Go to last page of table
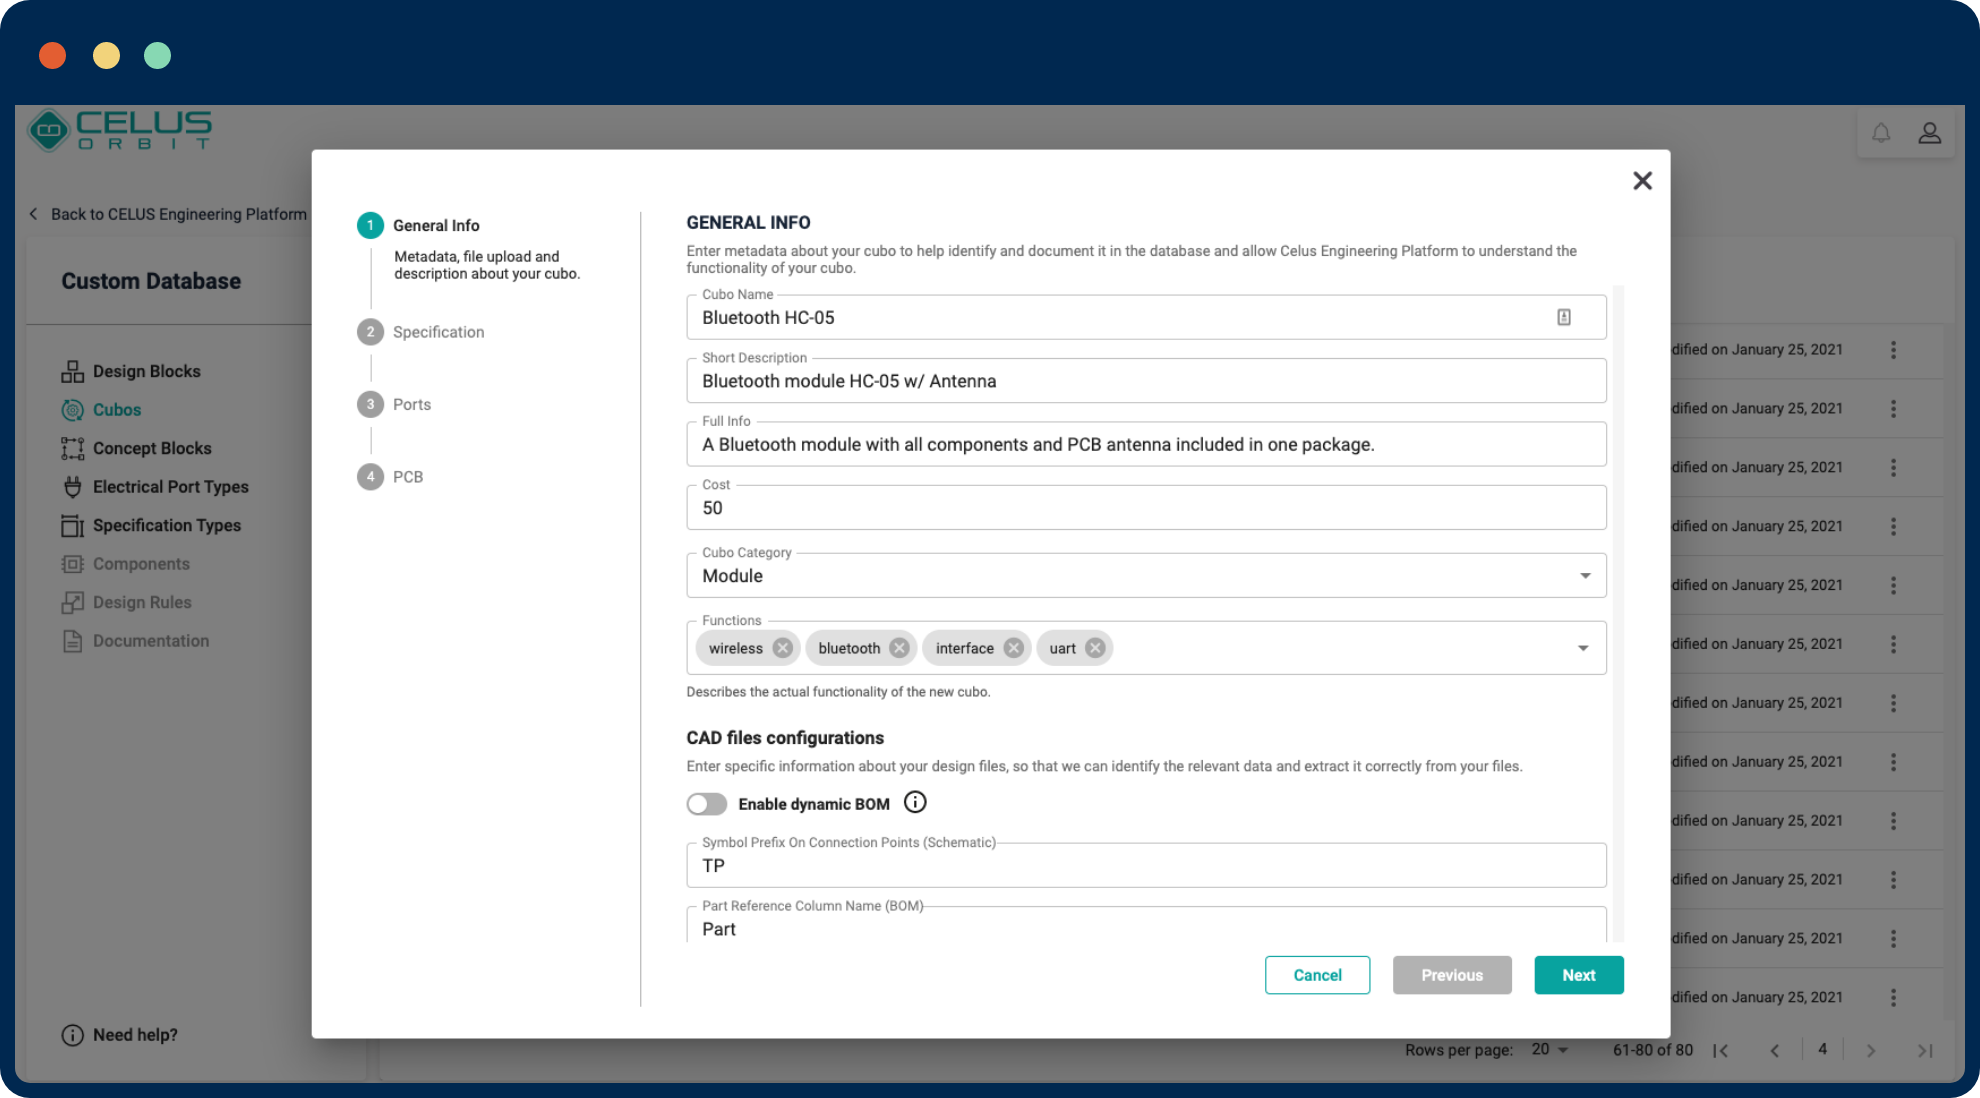Viewport: 1980px width, 1098px height. [x=1925, y=1050]
